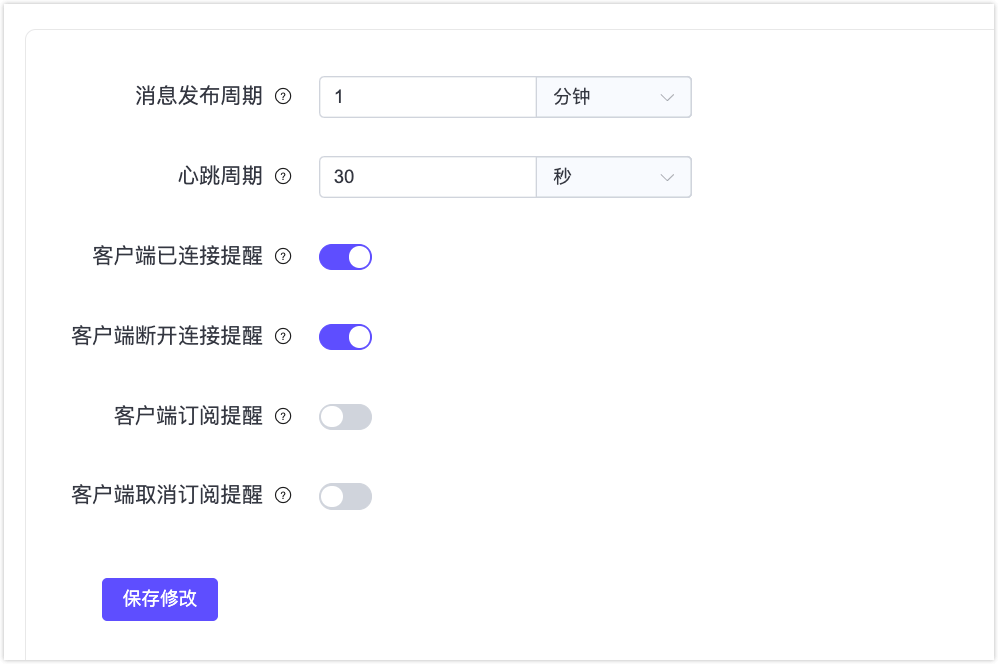The width and height of the screenshot is (998, 664).
Task: Click question mark next to 客户端断开连接提醒
Action: click(284, 337)
